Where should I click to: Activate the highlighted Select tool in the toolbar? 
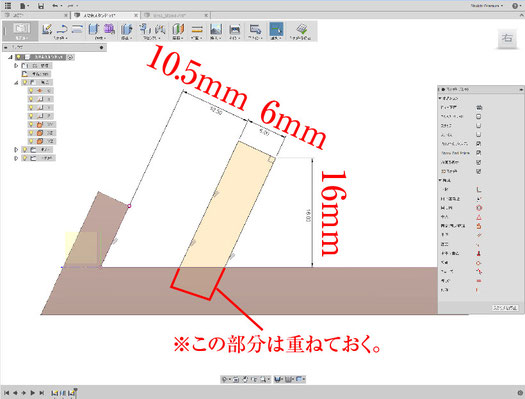[x=276, y=29]
